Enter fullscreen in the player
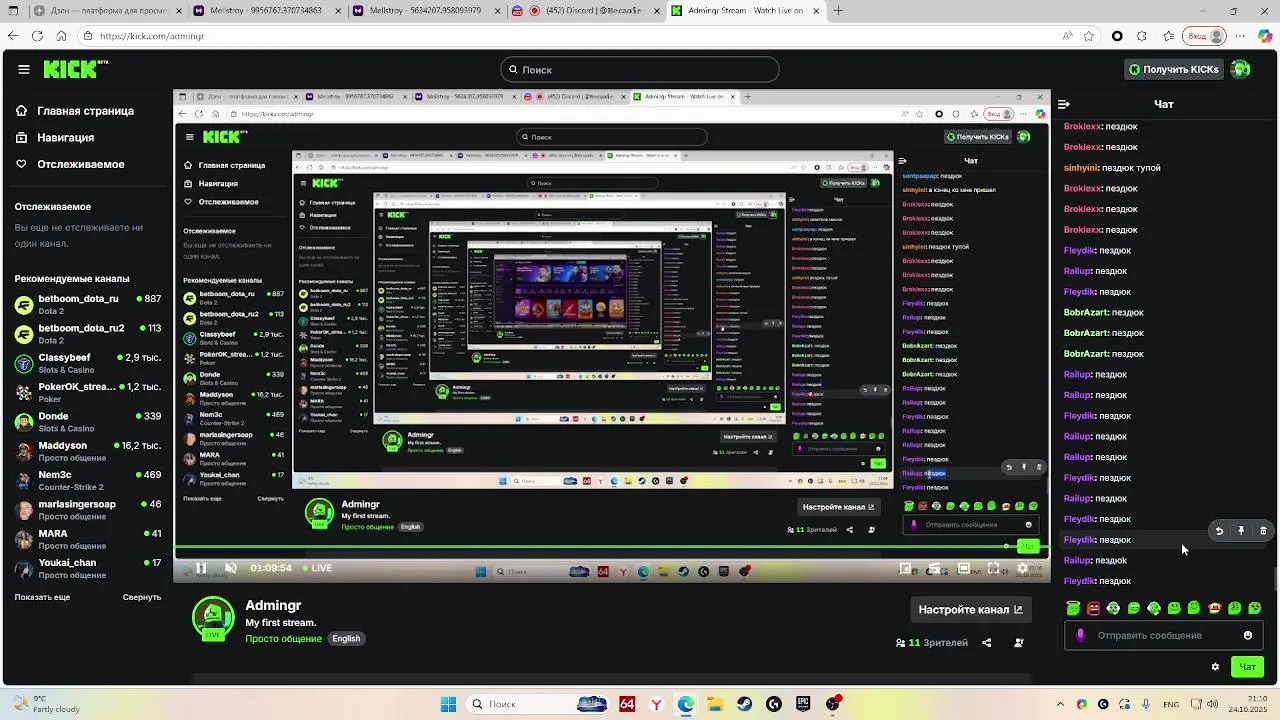The height and width of the screenshot is (720, 1280). click(x=993, y=568)
